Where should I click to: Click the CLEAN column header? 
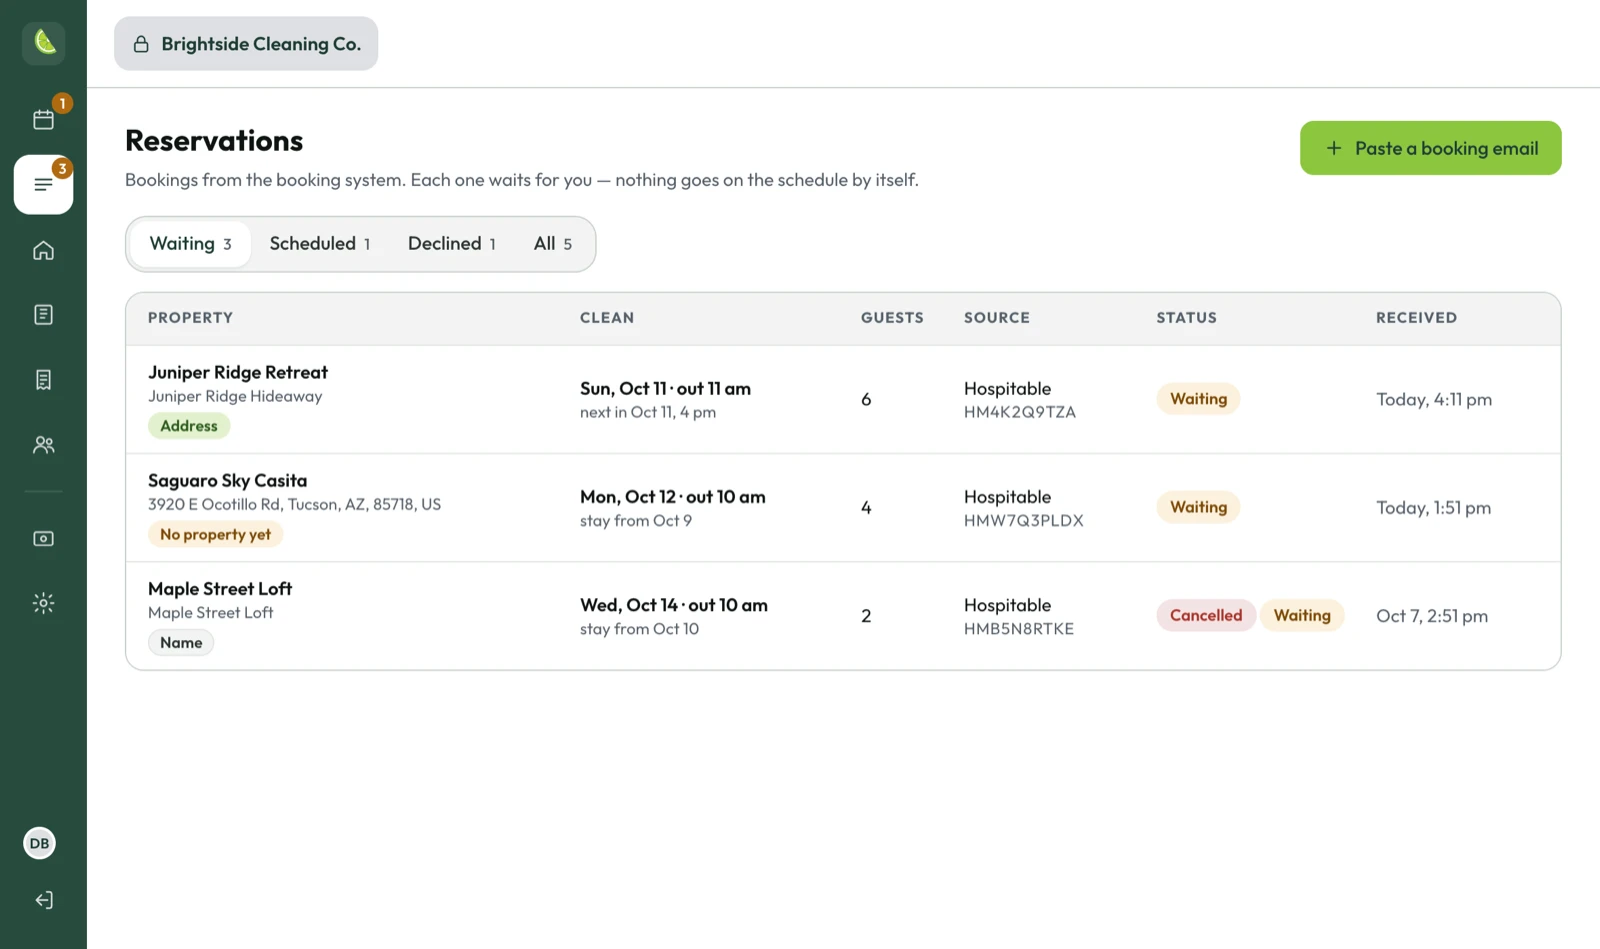(607, 318)
